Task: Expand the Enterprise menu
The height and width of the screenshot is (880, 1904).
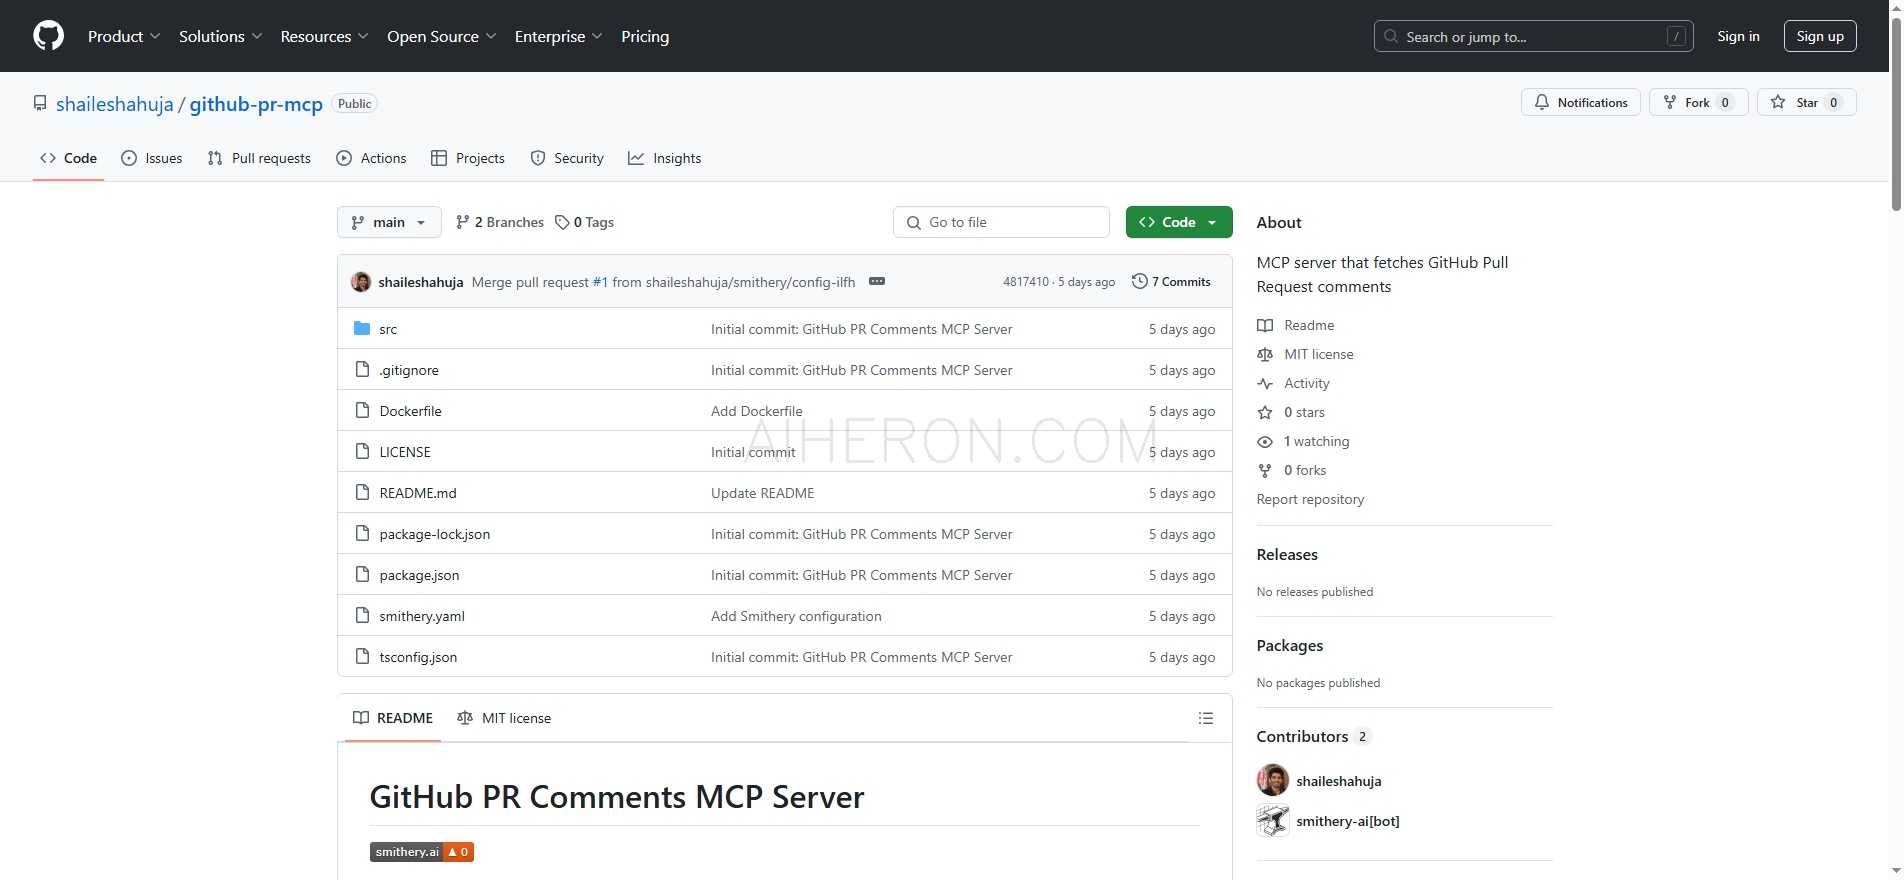Action: [558, 36]
